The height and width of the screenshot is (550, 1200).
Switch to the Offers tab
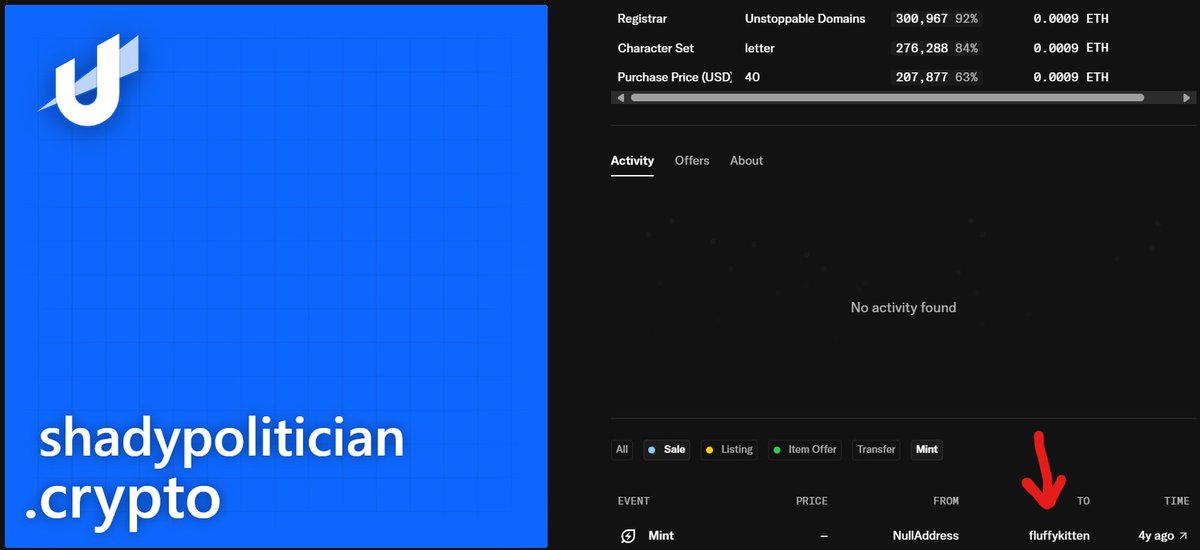point(692,160)
